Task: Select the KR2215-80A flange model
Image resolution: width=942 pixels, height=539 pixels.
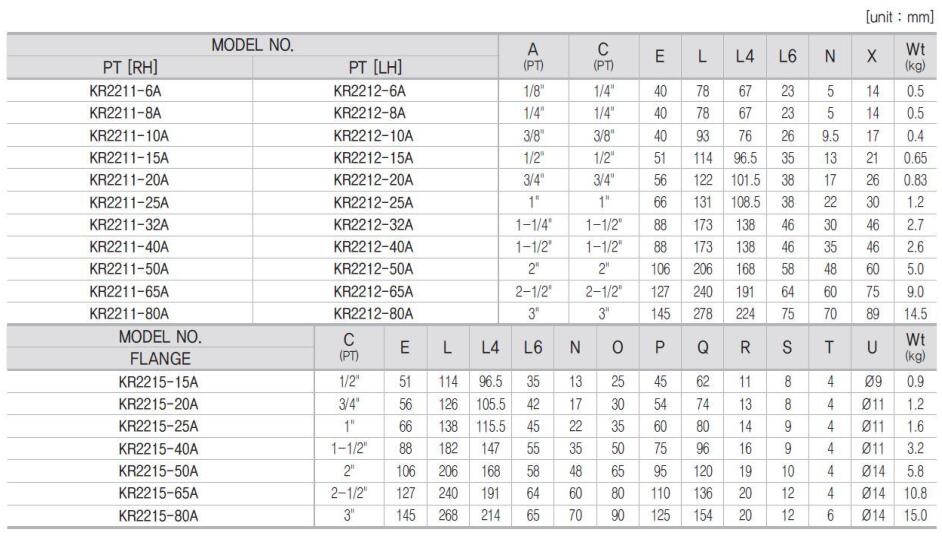Action: click(x=159, y=516)
